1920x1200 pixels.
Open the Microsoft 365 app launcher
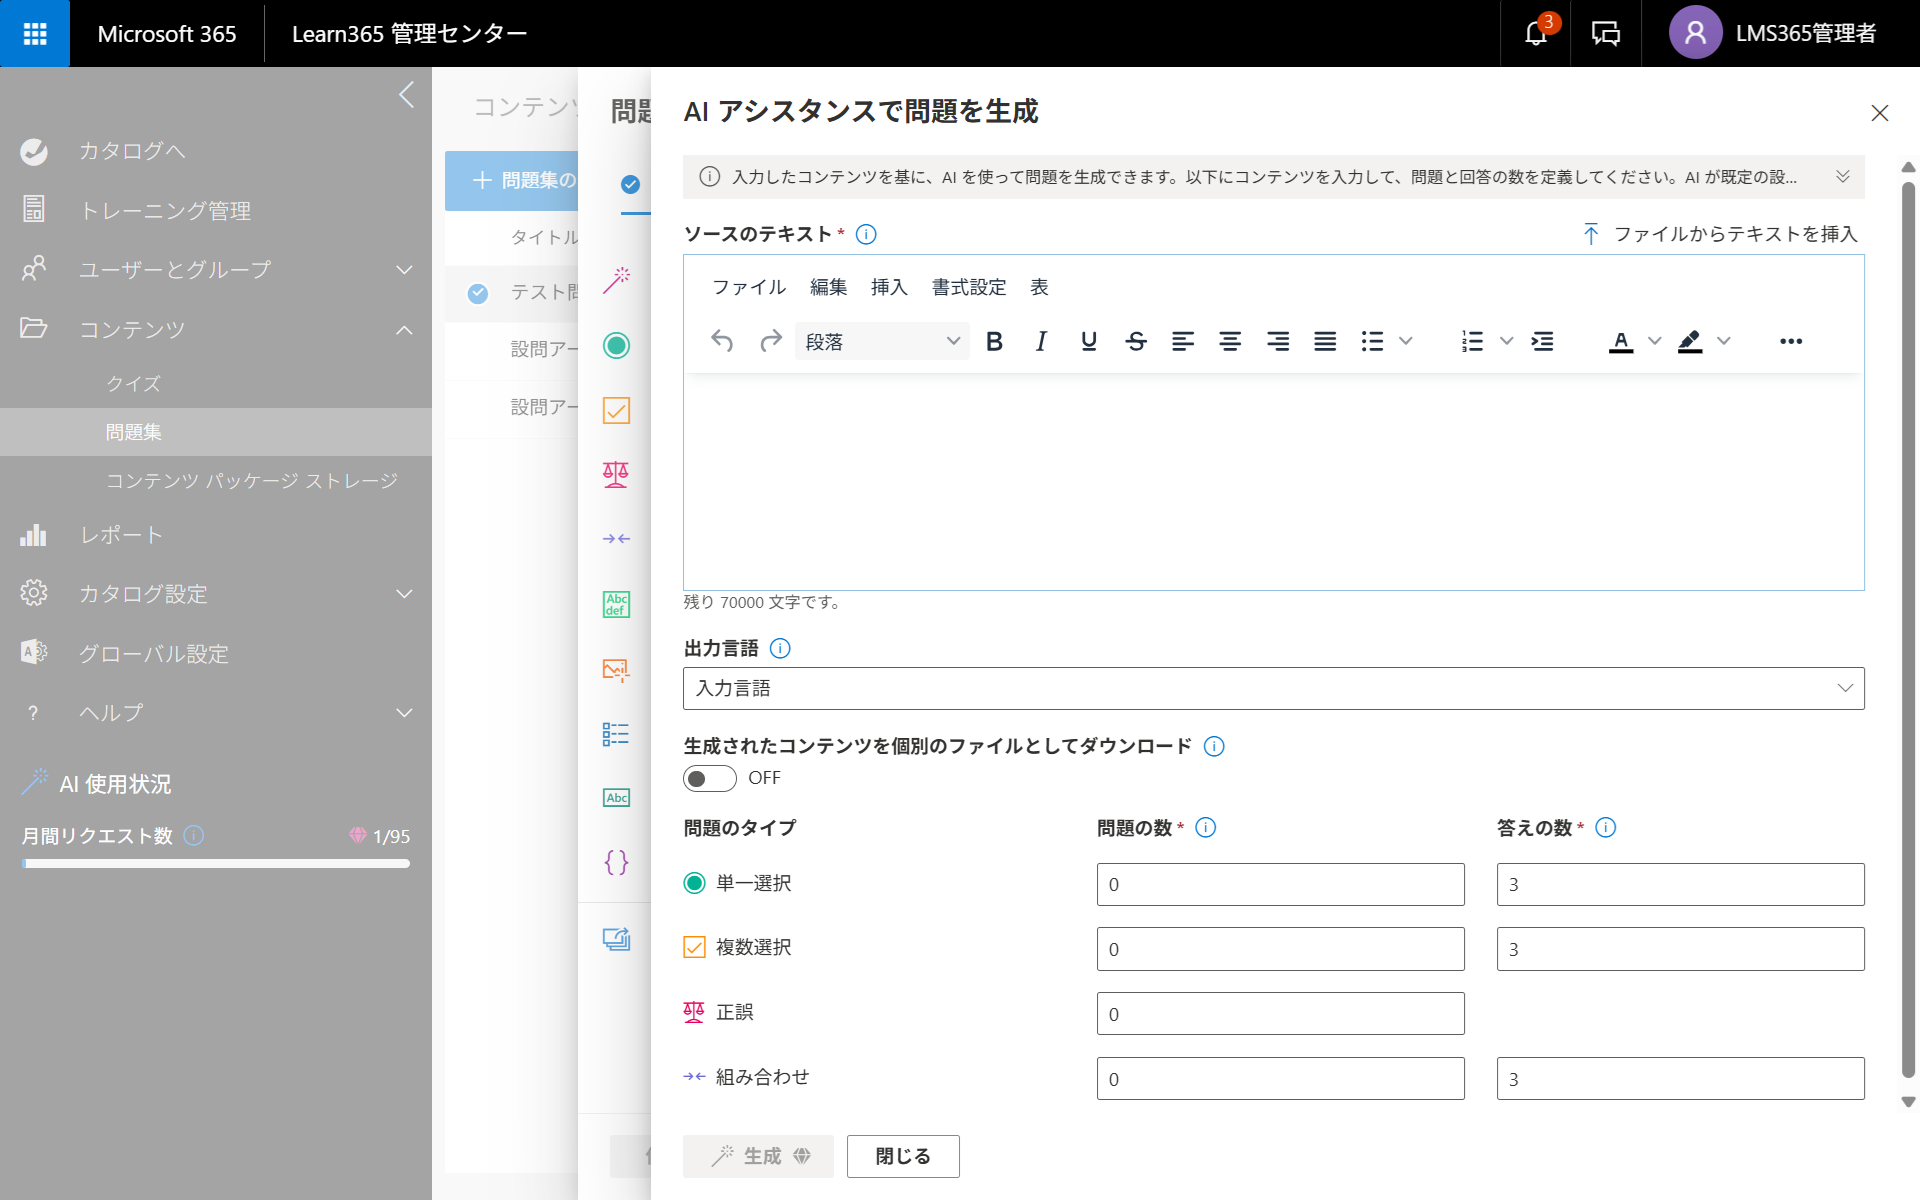click(35, 34)
